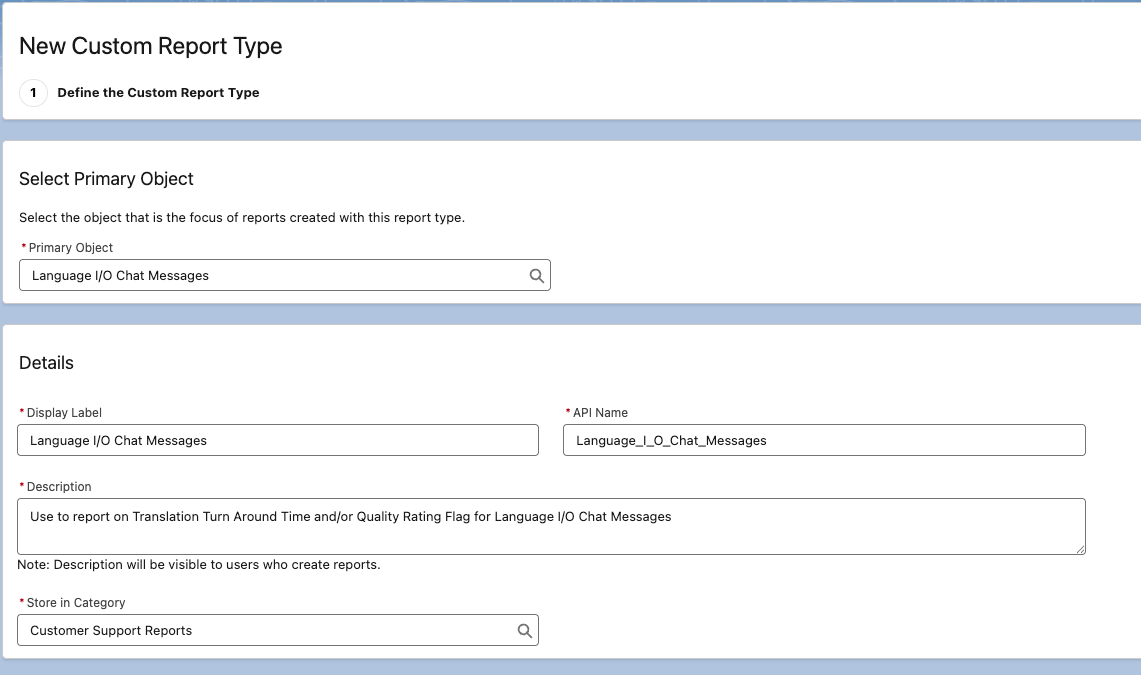Image resolution: width=1141 pixels, height=675 pixels.
Task: Click the 'New Custom Report Type' heading
Action: 151,46
